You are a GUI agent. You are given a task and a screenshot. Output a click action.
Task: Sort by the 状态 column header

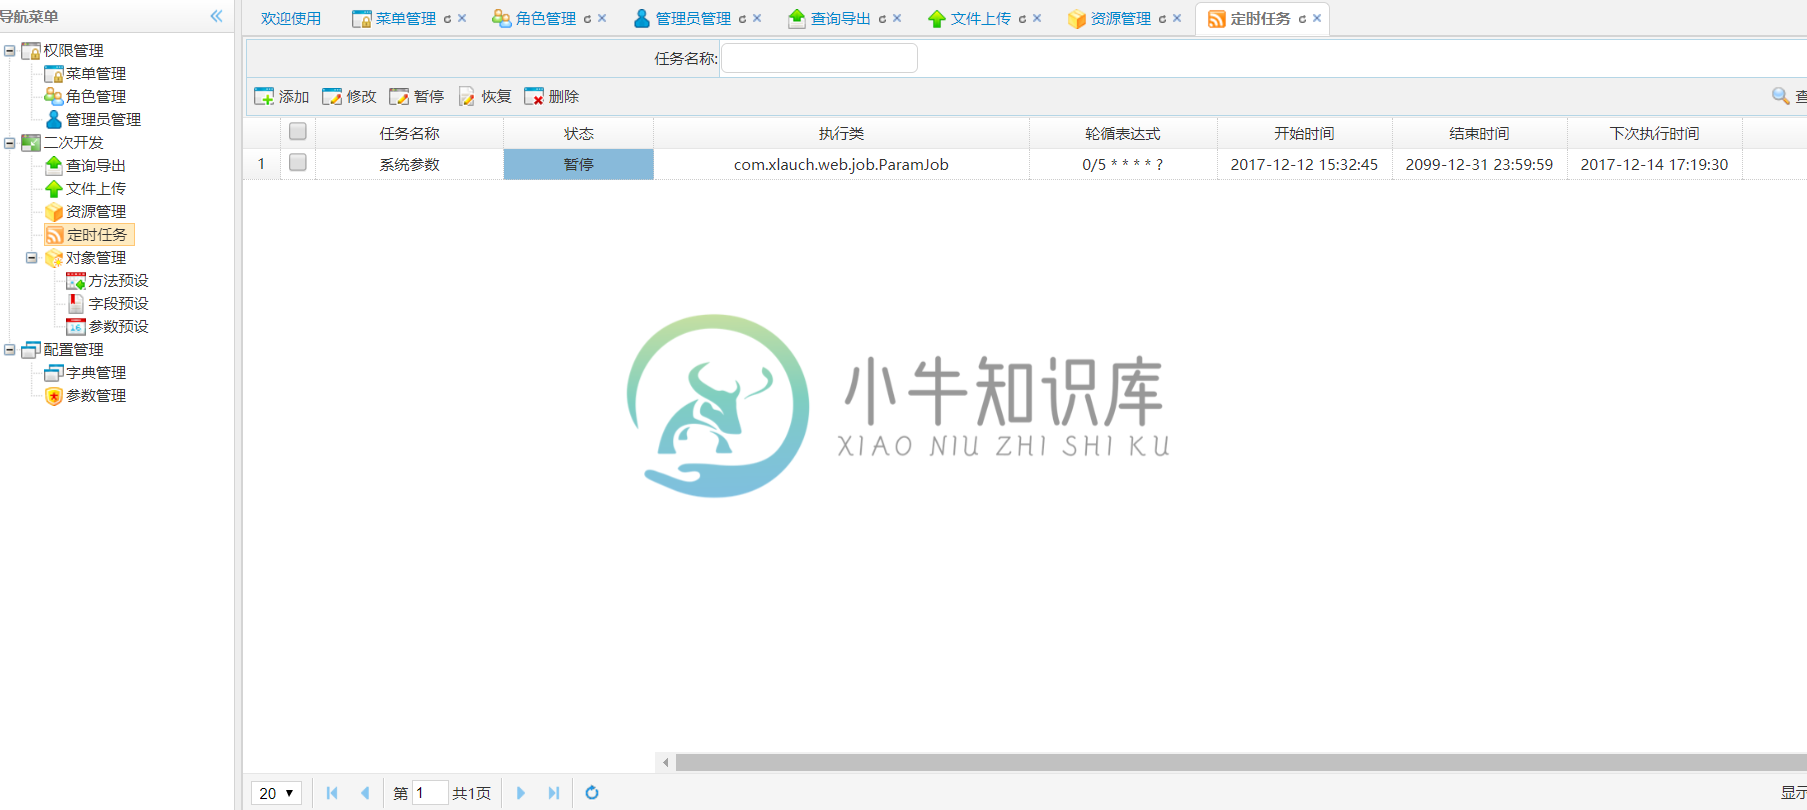tap(579, 134)
